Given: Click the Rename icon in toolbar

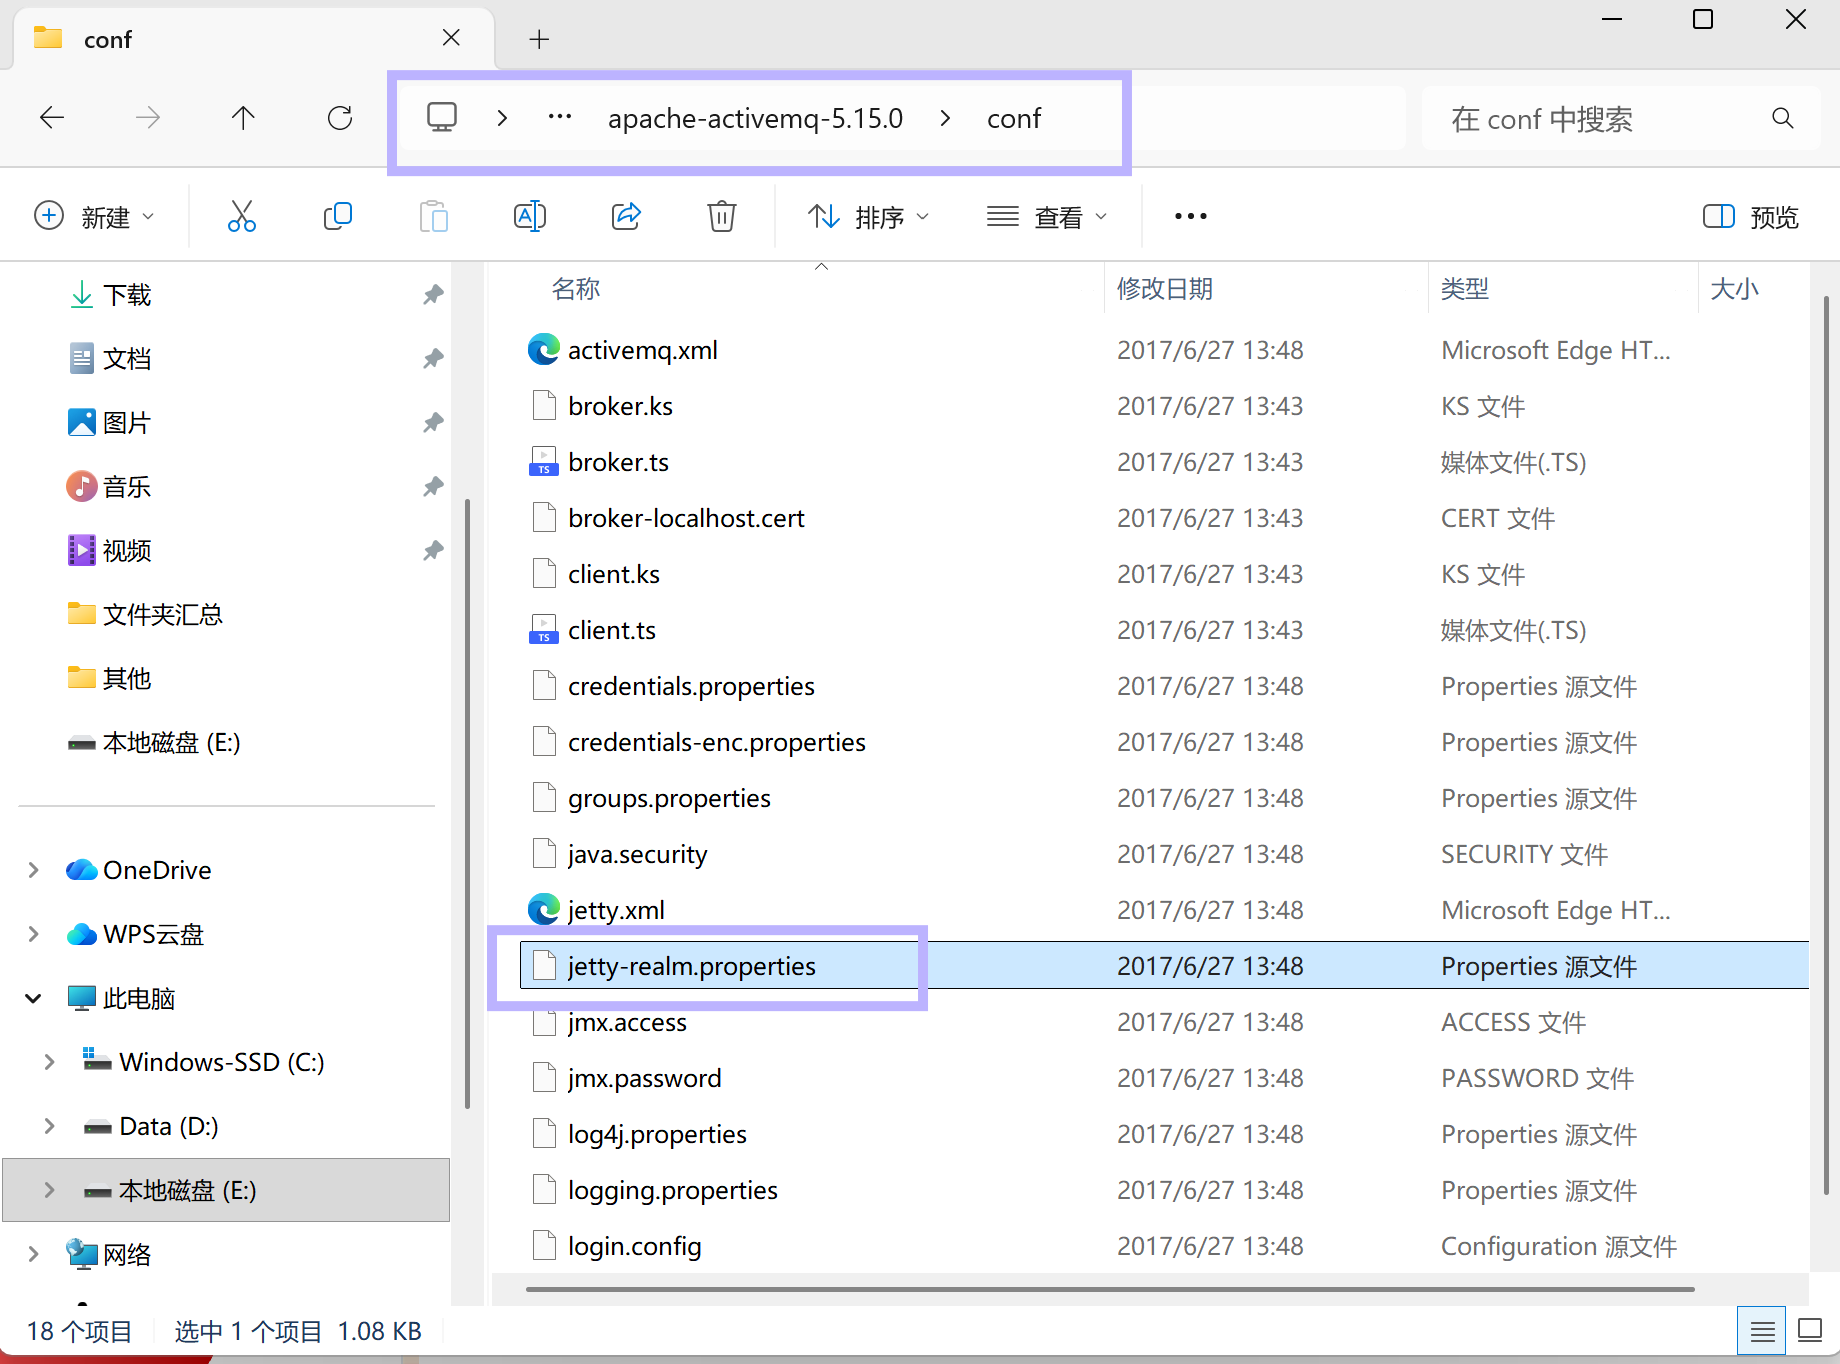Looking at the screenshot, I should [x=529, y=216].
